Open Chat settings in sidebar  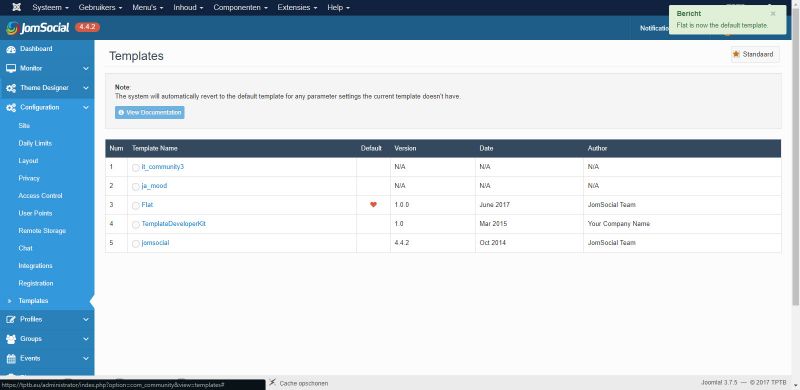tap(26, 248)
